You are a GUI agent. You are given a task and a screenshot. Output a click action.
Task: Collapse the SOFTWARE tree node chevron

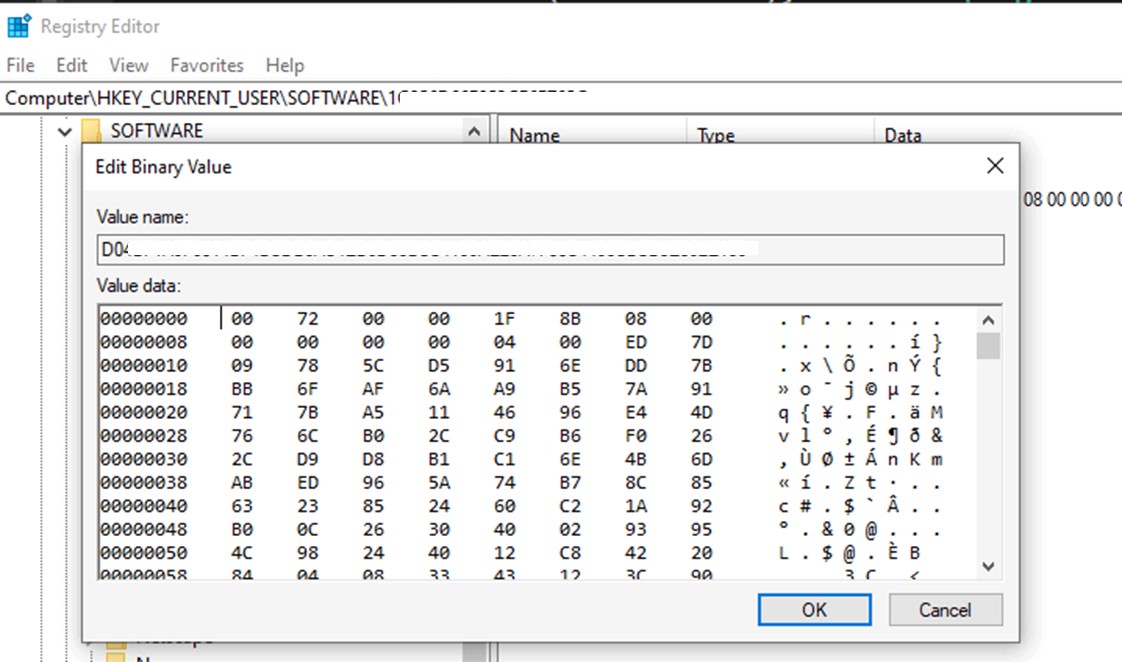pos(64,132)
